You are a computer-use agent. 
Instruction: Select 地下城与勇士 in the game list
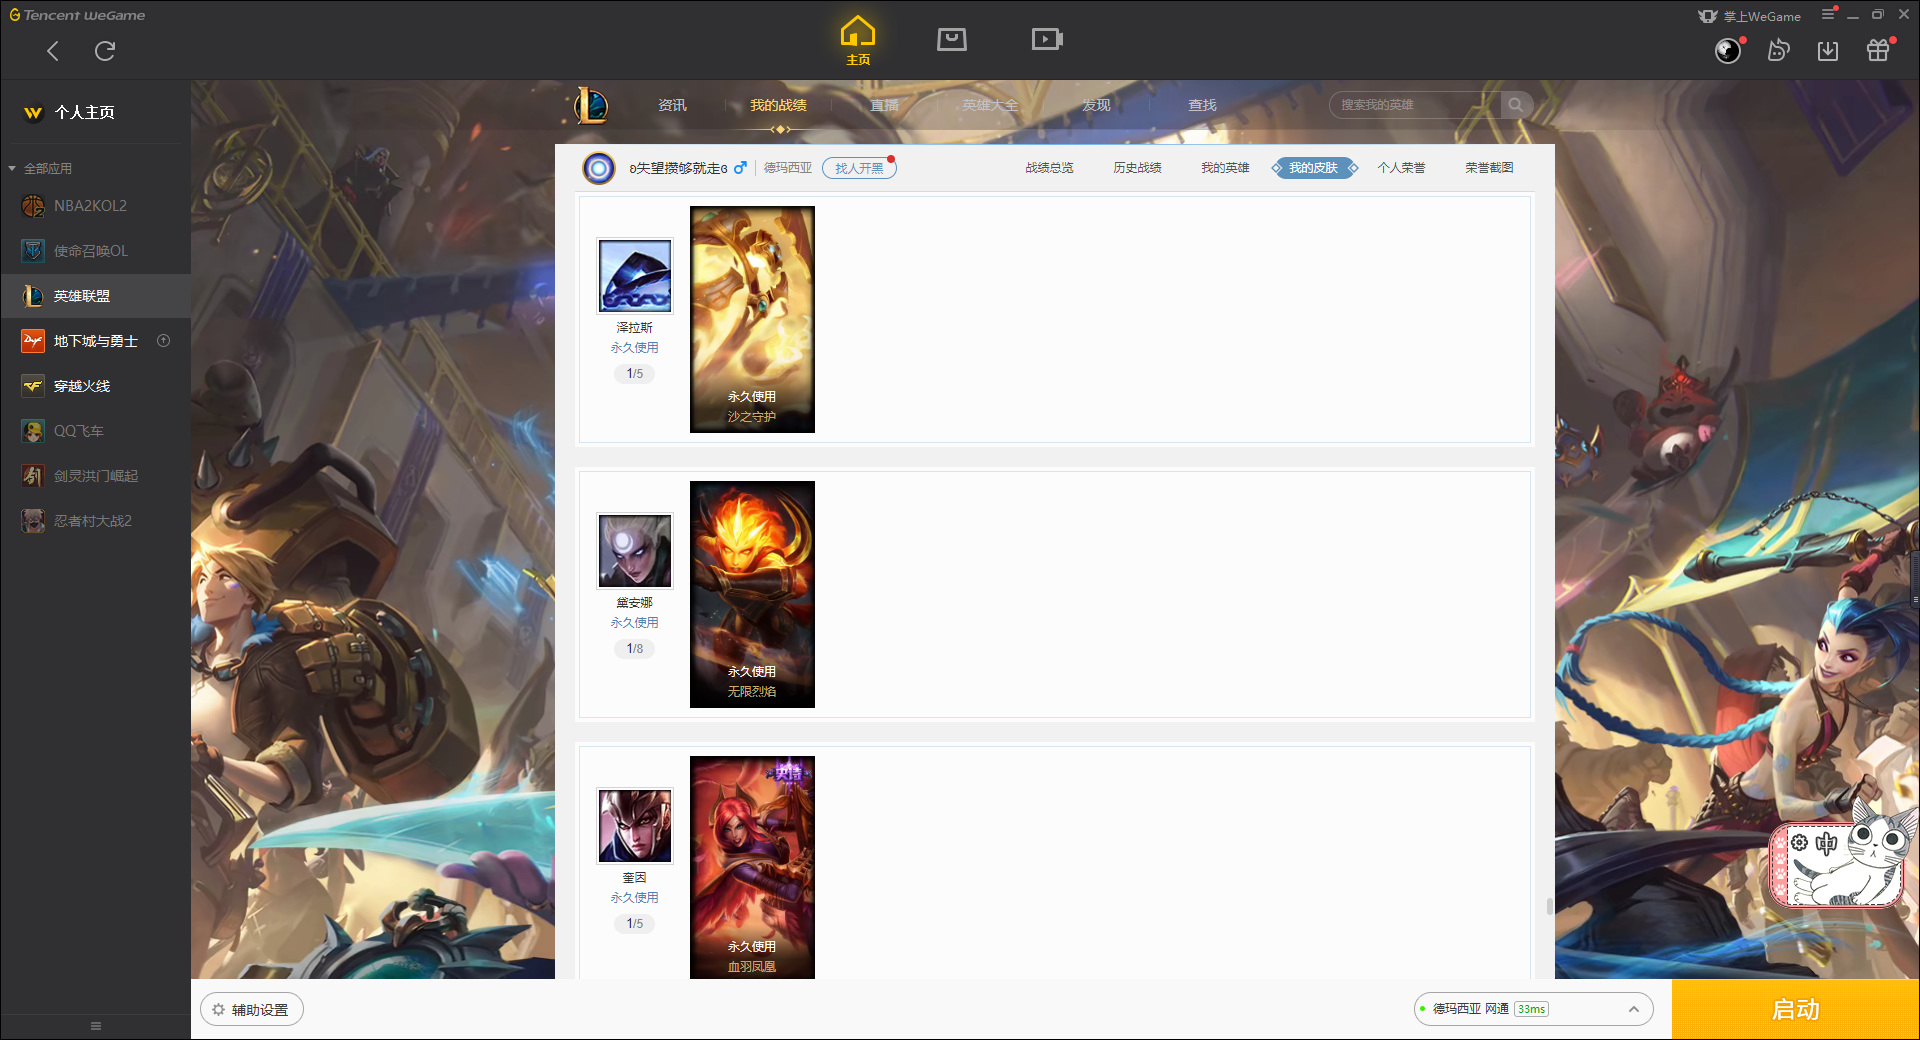pyautogui.click(x=95, y=341)
